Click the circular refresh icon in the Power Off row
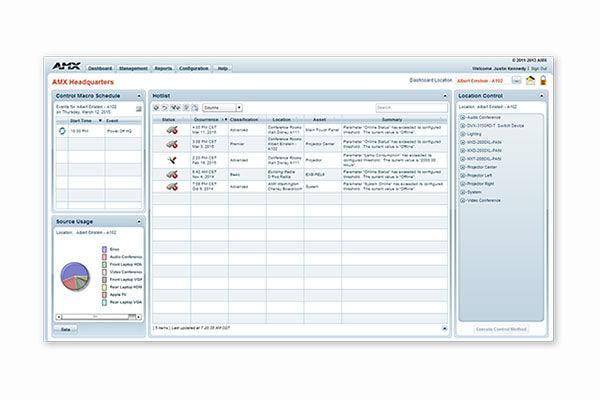 (62, 131)
